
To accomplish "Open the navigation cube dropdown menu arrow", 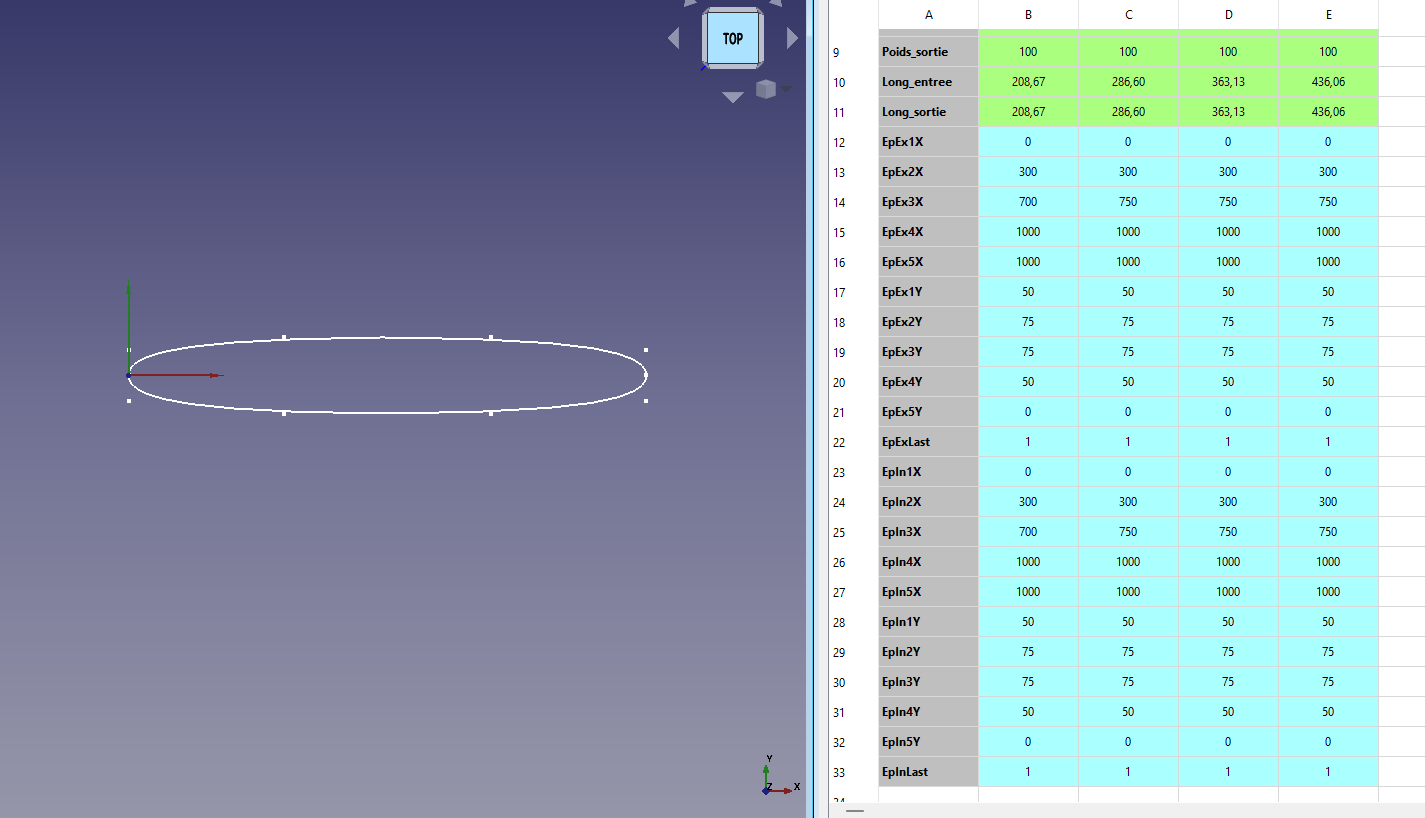I will [787, 89].
